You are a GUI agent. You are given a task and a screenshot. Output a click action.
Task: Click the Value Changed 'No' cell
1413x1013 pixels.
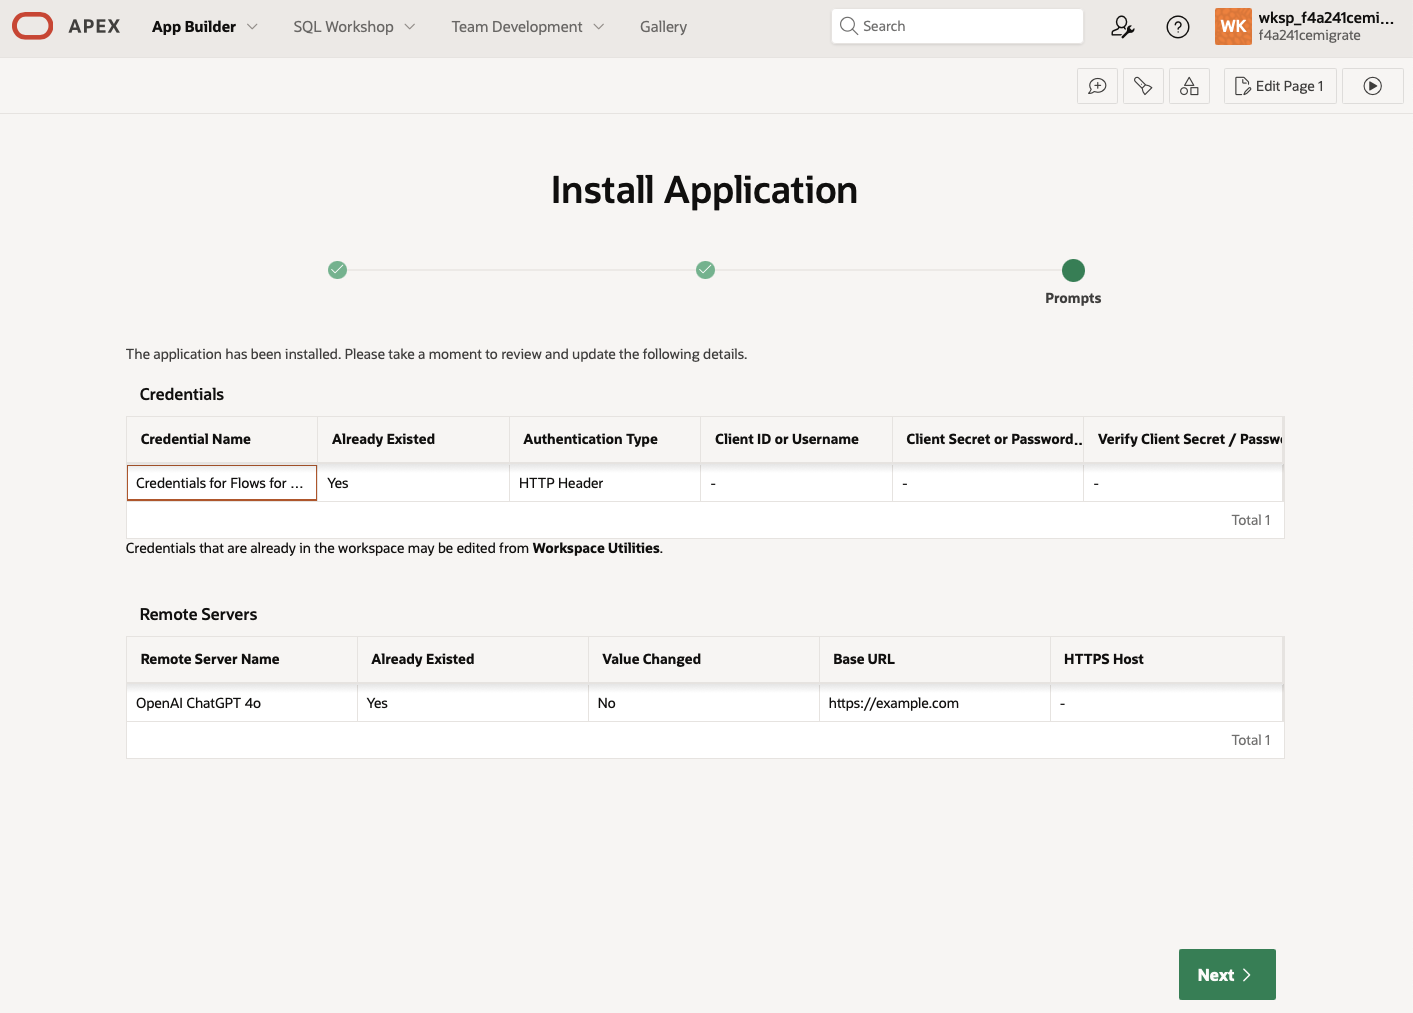[704, 703]
